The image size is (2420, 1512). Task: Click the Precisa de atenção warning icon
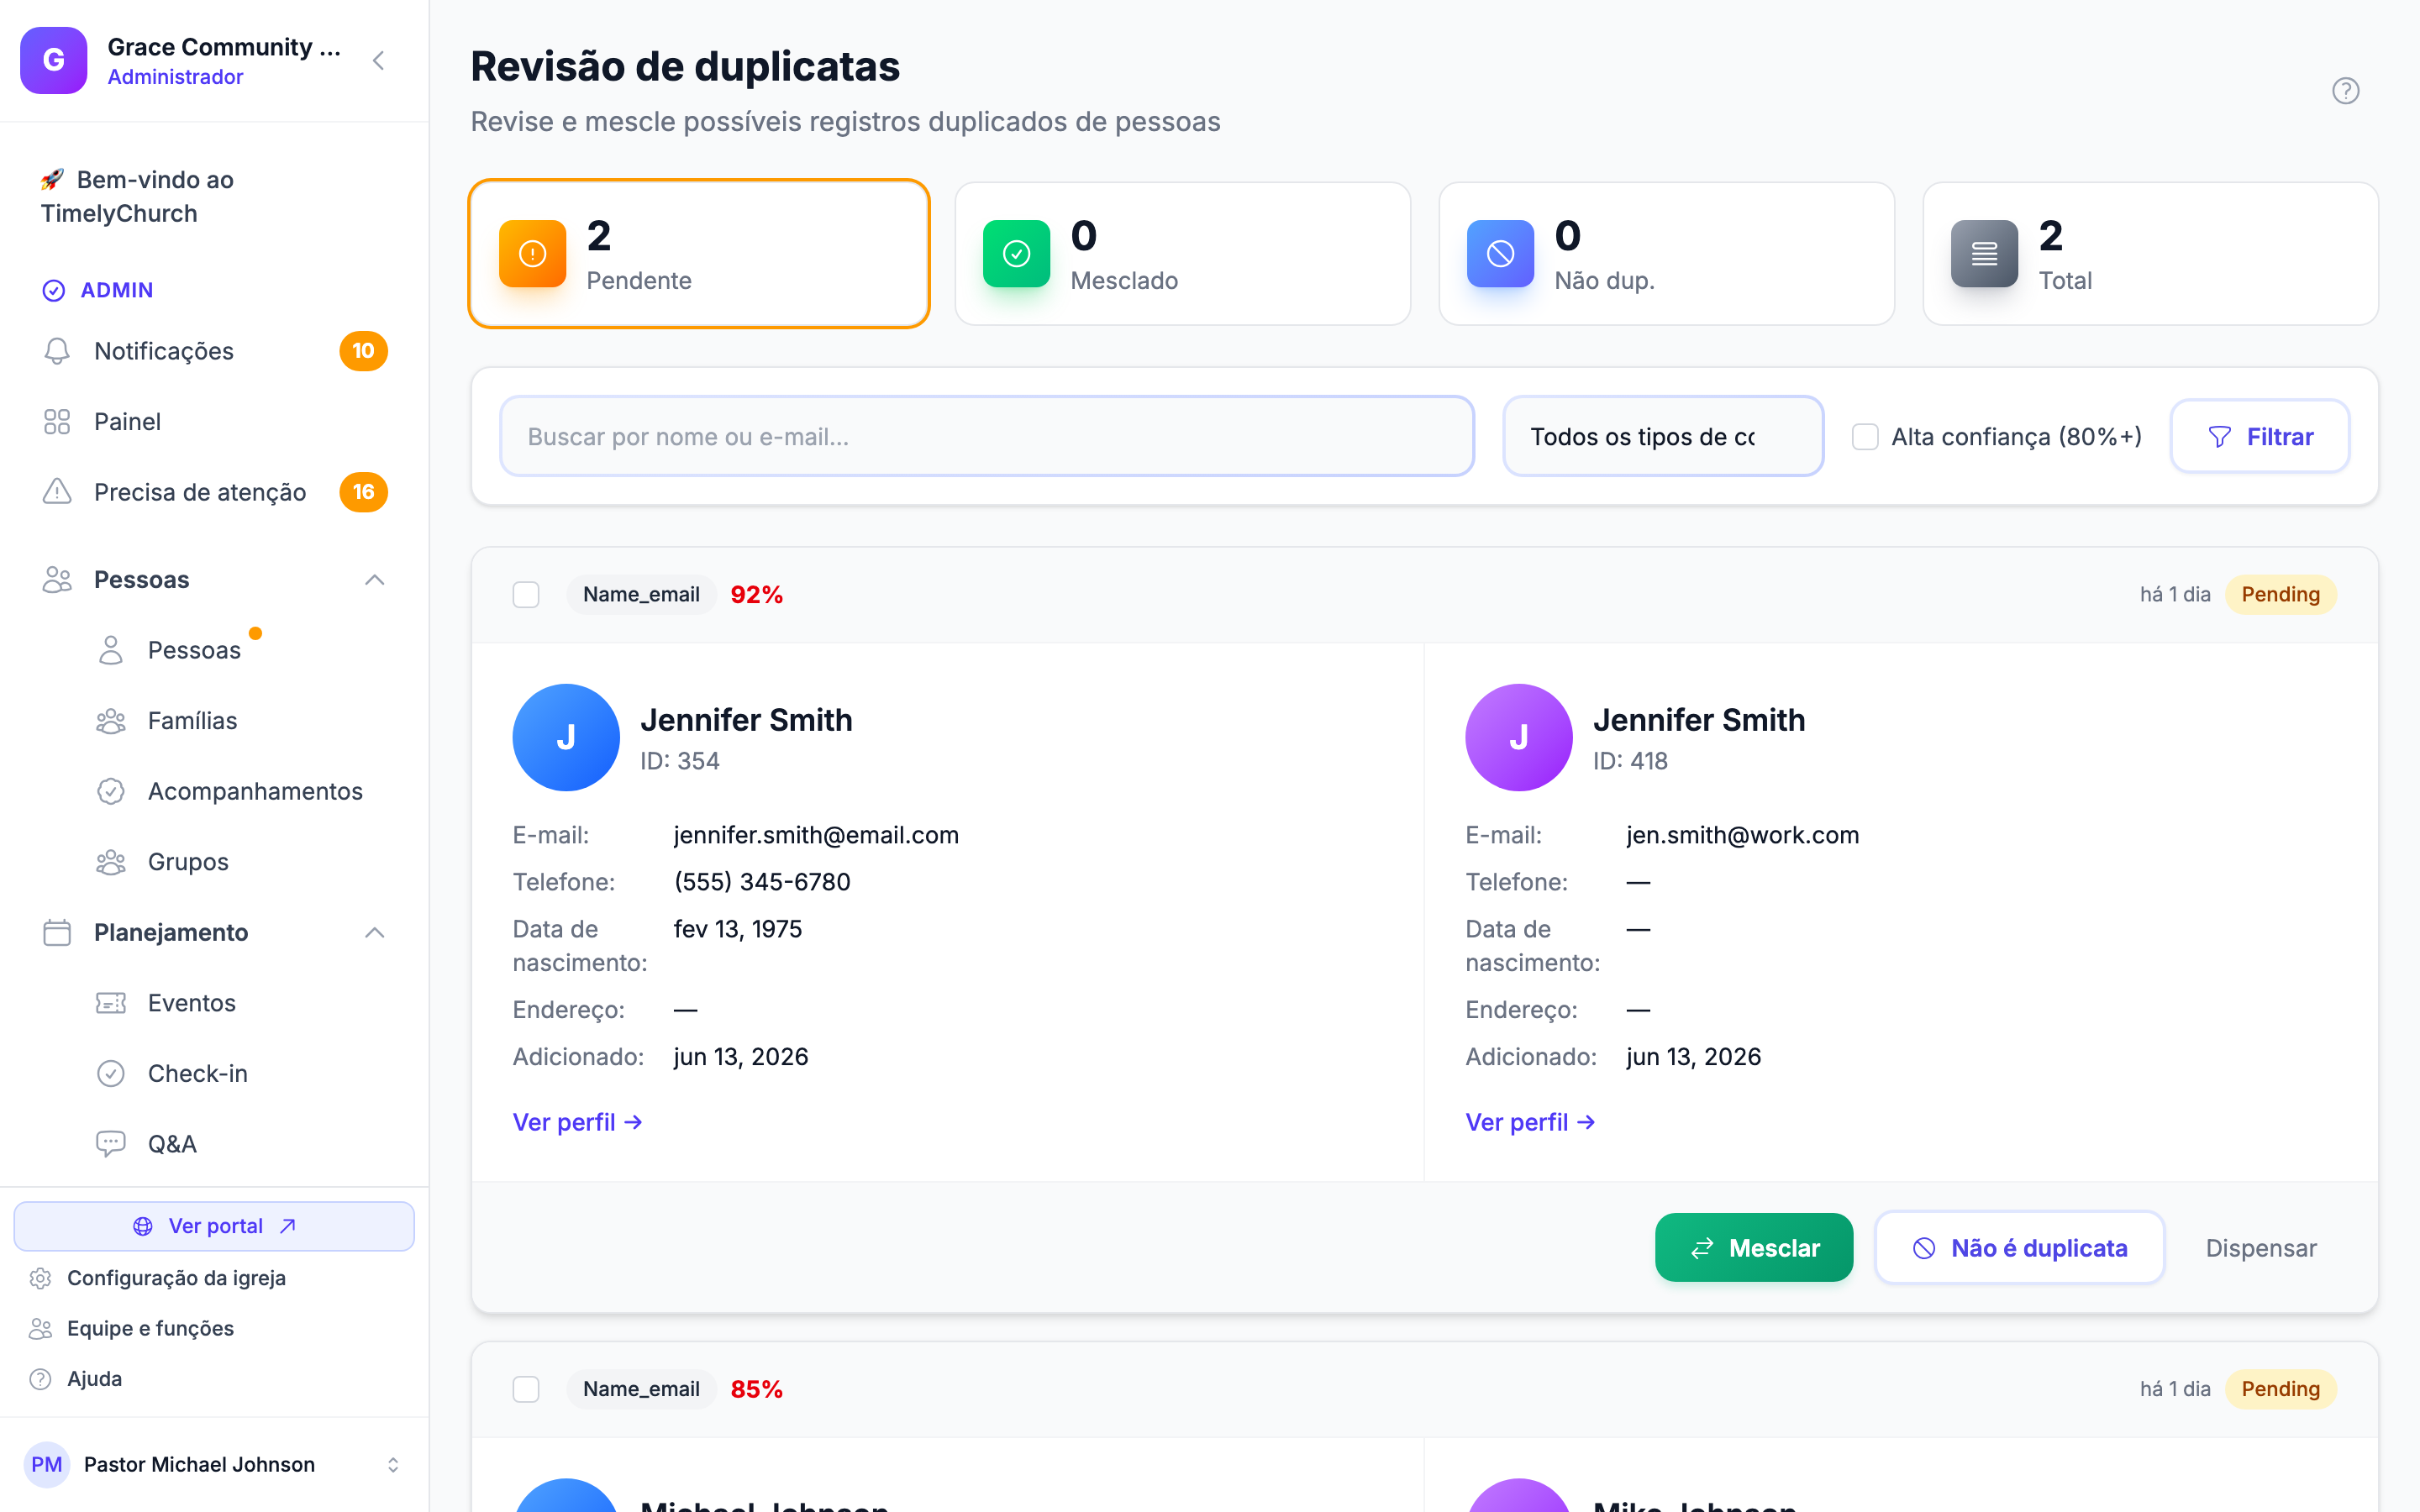(57, 492)
